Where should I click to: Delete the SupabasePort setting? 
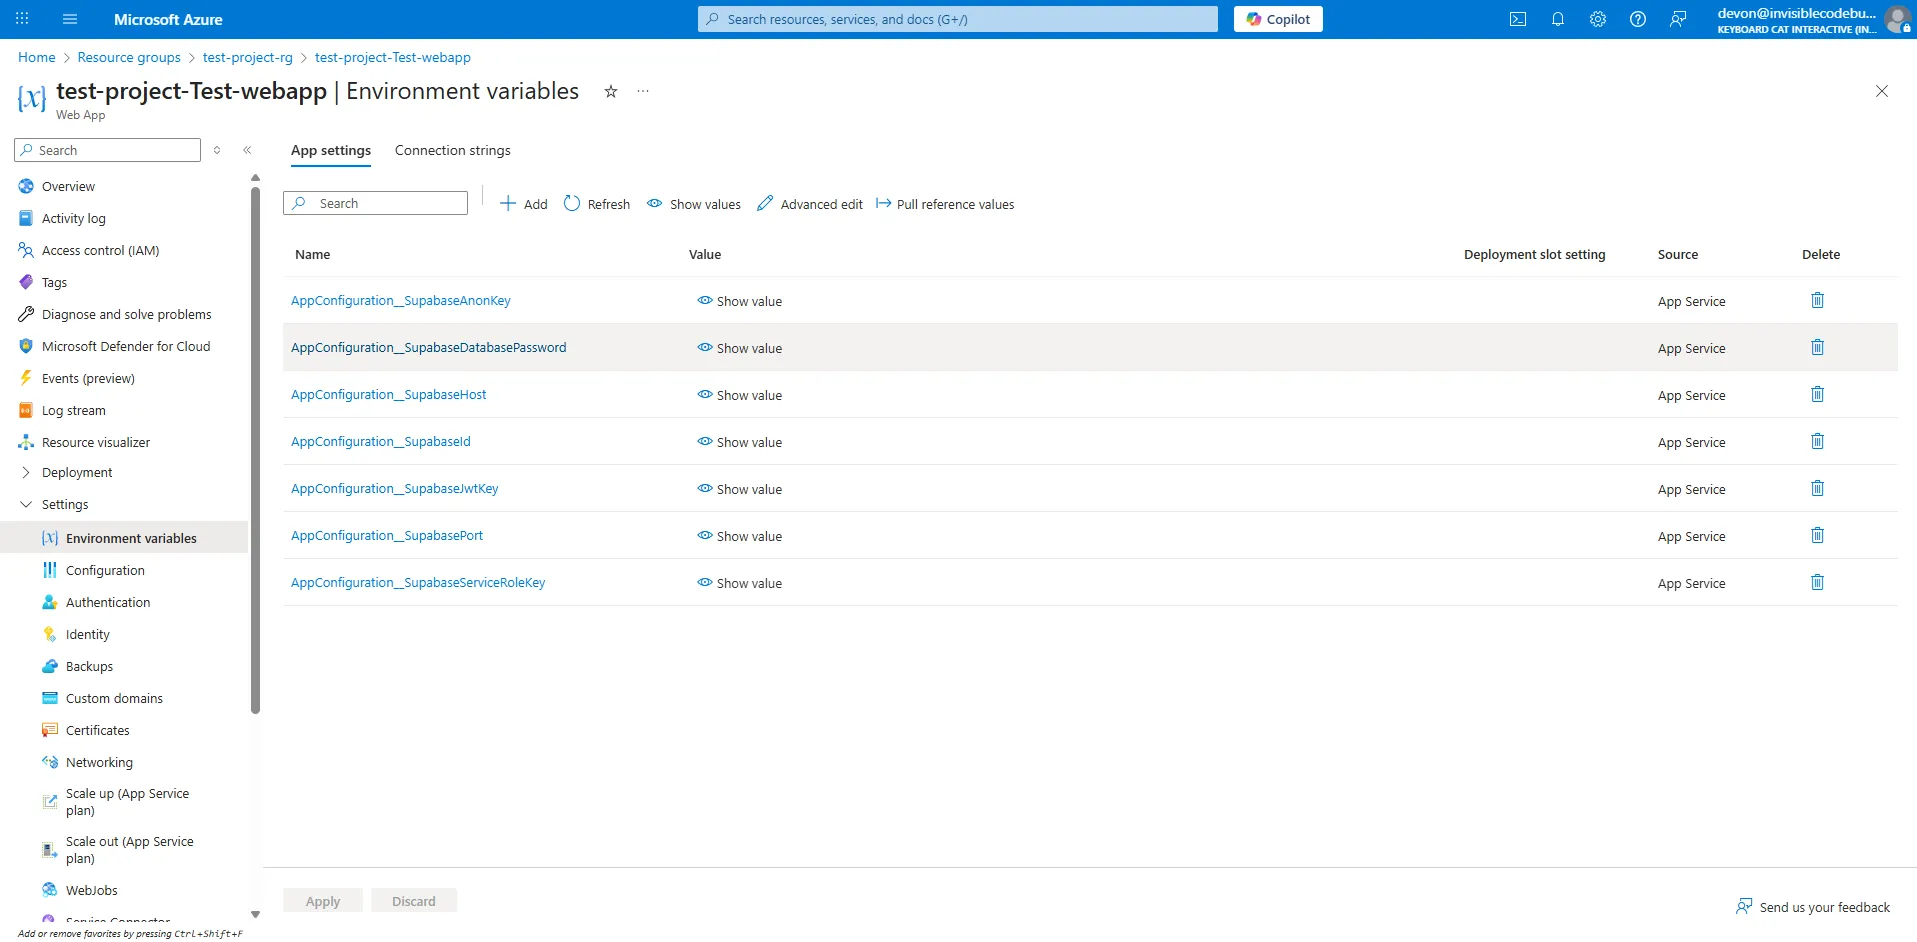(x=1818, y=535)
